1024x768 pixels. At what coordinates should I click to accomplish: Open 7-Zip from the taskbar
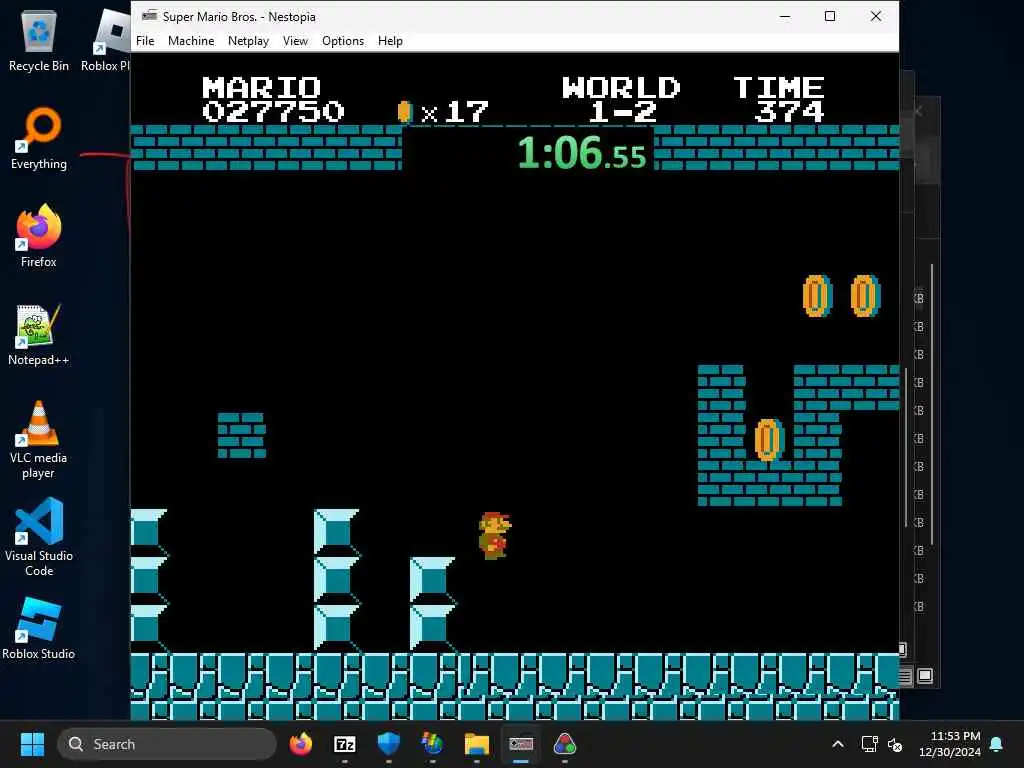345,744
